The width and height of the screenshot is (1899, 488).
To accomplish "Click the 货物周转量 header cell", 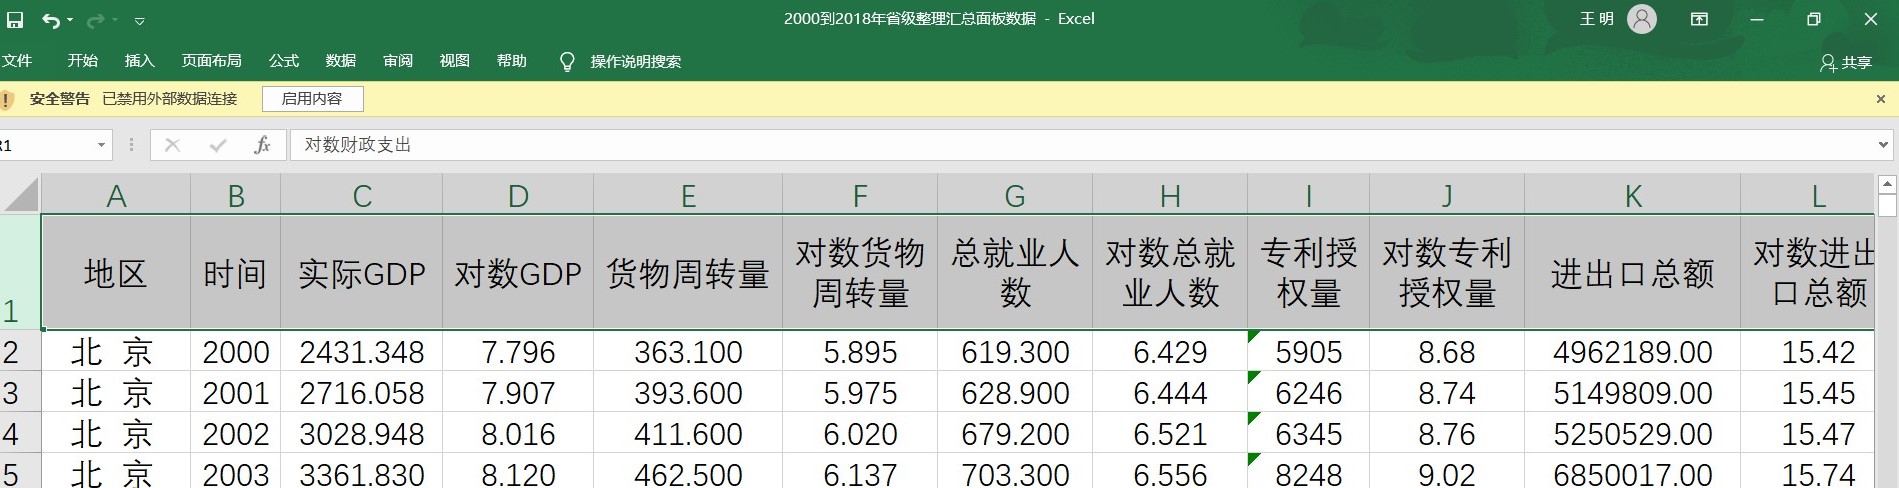I will pyautogui.click(x=688, y=273).
